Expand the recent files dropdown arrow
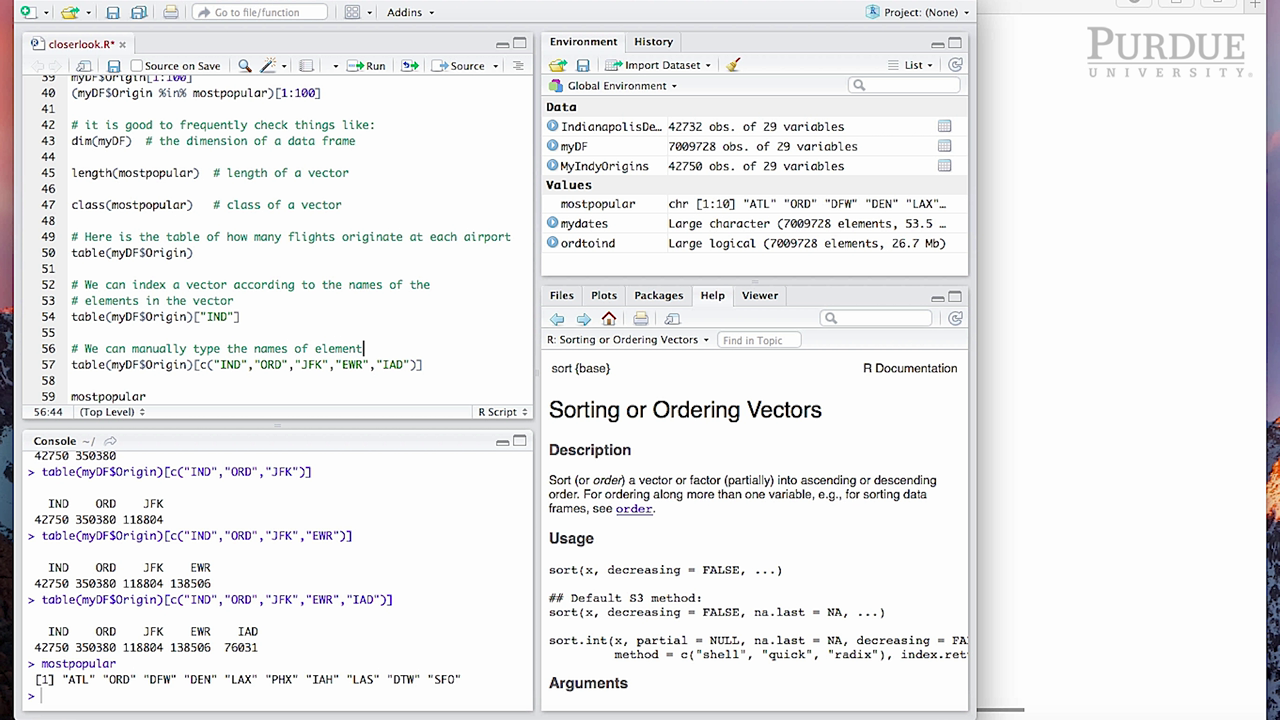The height and width of the screenshot is (720, 1280). pyautogui.click(x=88, y=13)
